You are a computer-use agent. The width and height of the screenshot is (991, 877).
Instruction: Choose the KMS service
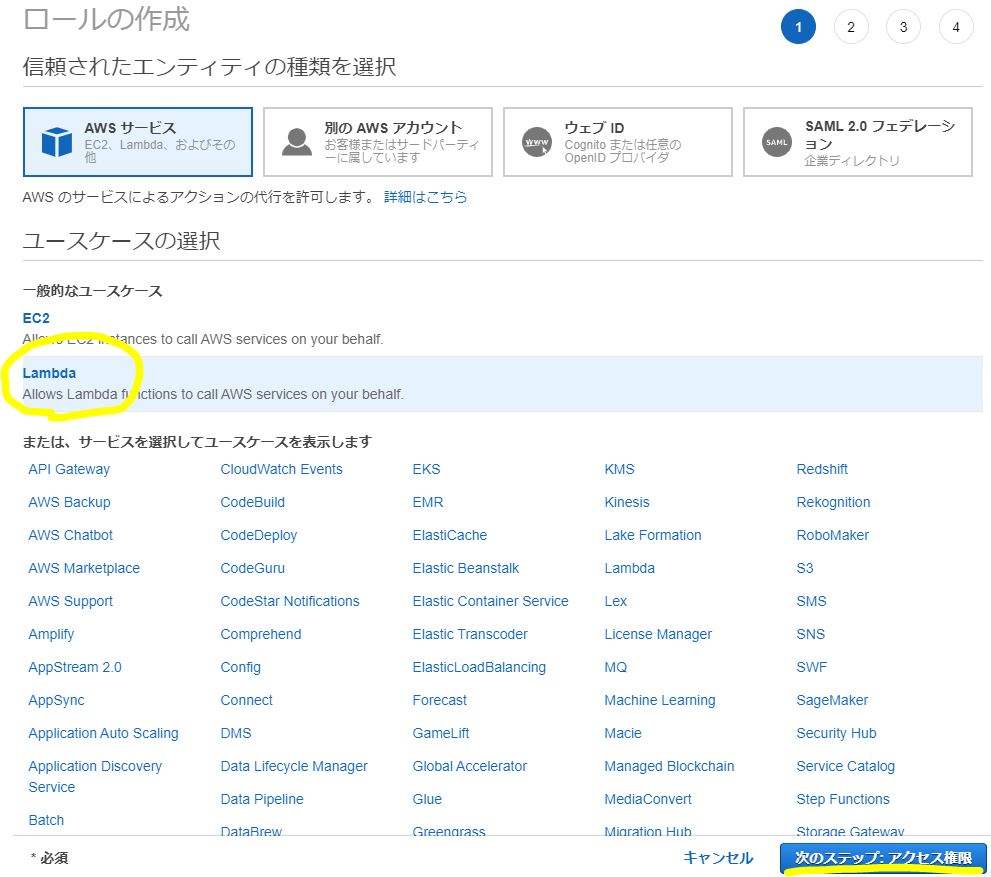[x=619, y=469]
